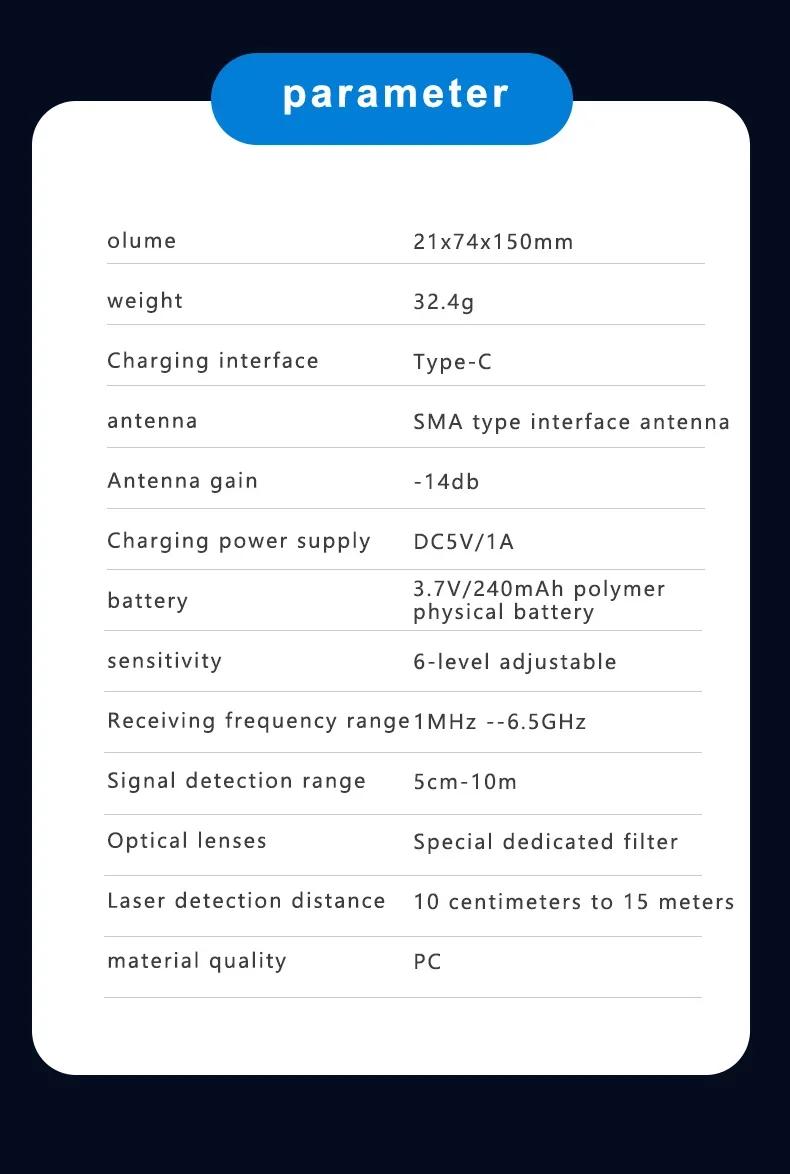Click the 21x74x150mm dimension value
The image size is (790, 1174).
tap(493, 242)
